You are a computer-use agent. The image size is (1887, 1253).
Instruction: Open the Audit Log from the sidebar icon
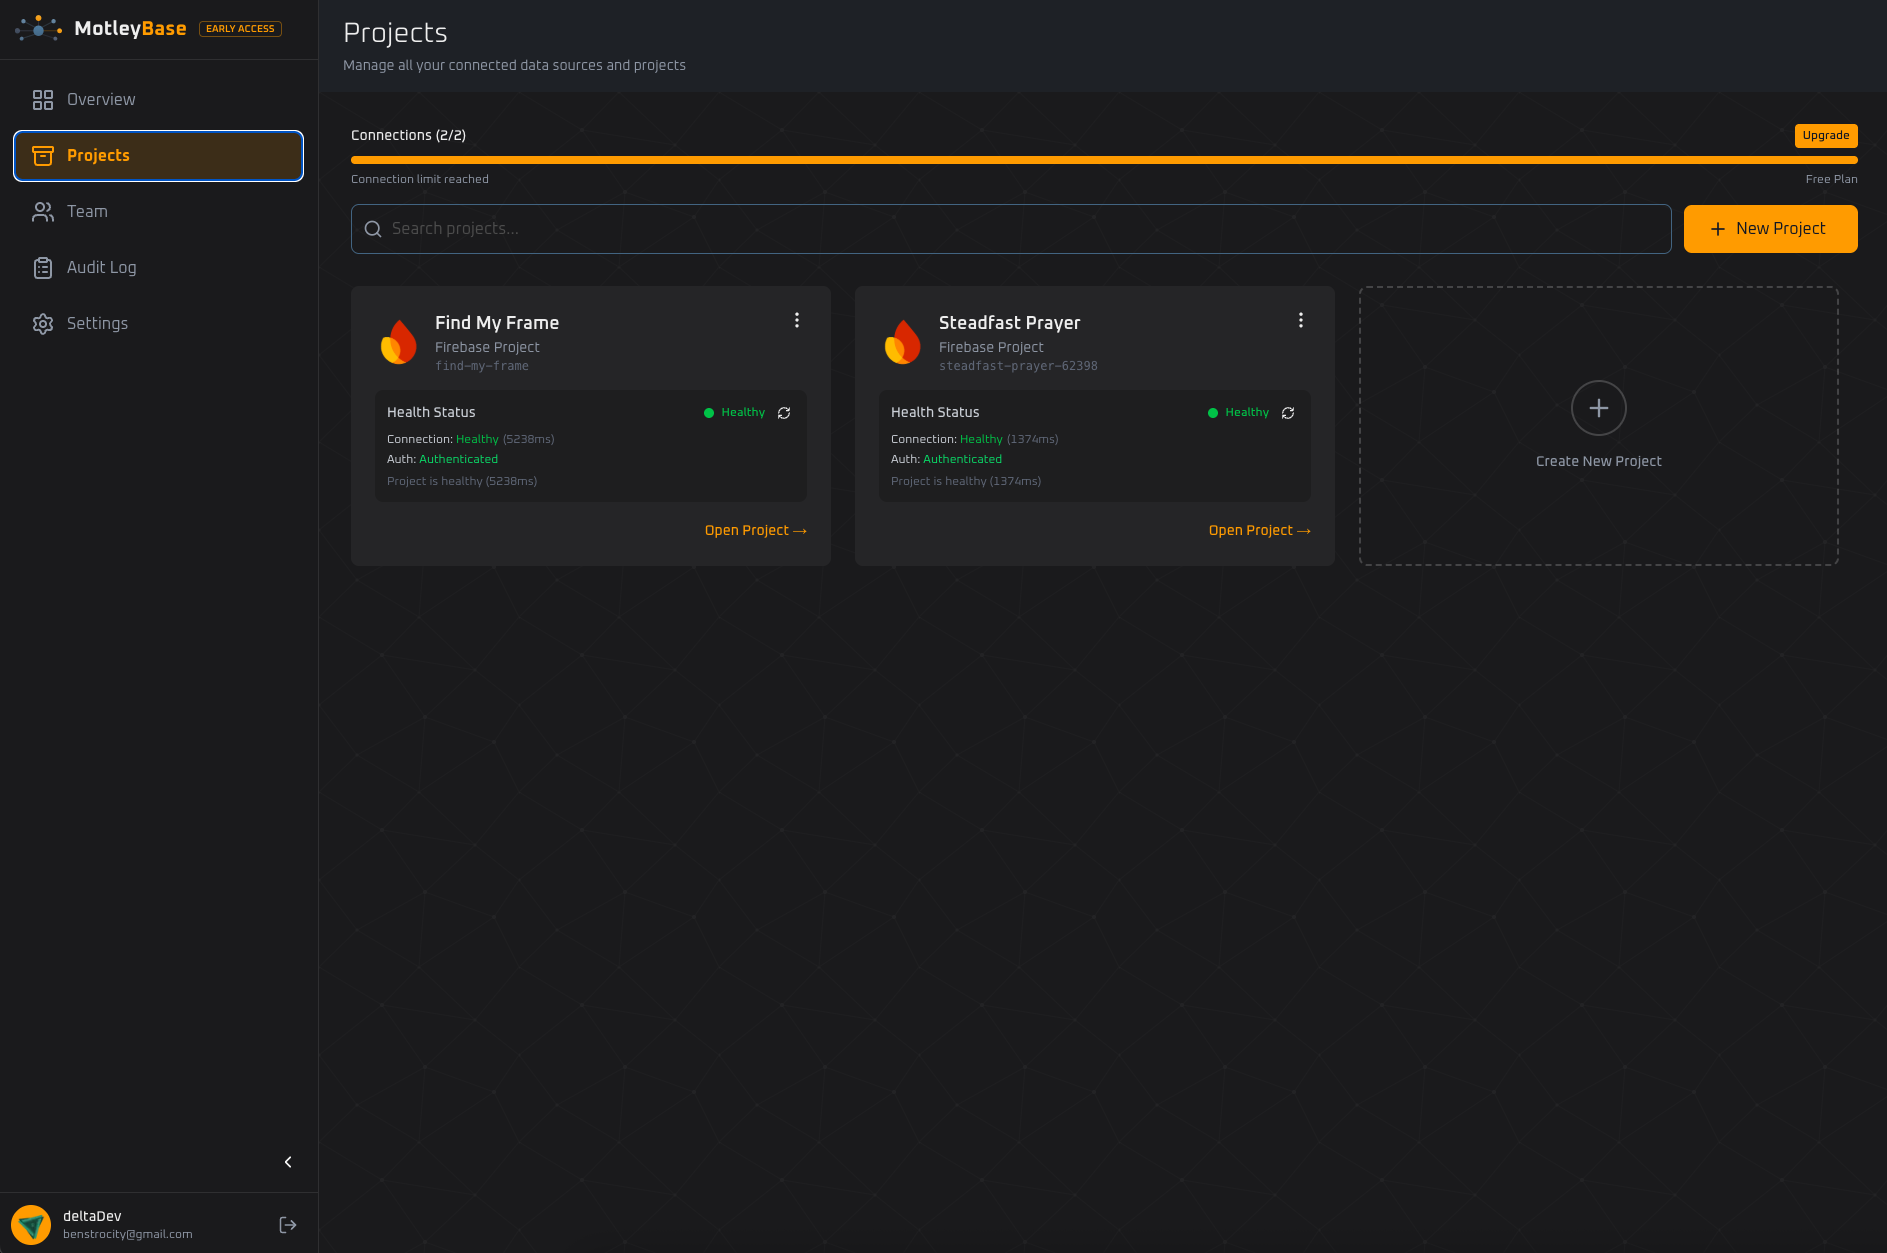(43, 267)
